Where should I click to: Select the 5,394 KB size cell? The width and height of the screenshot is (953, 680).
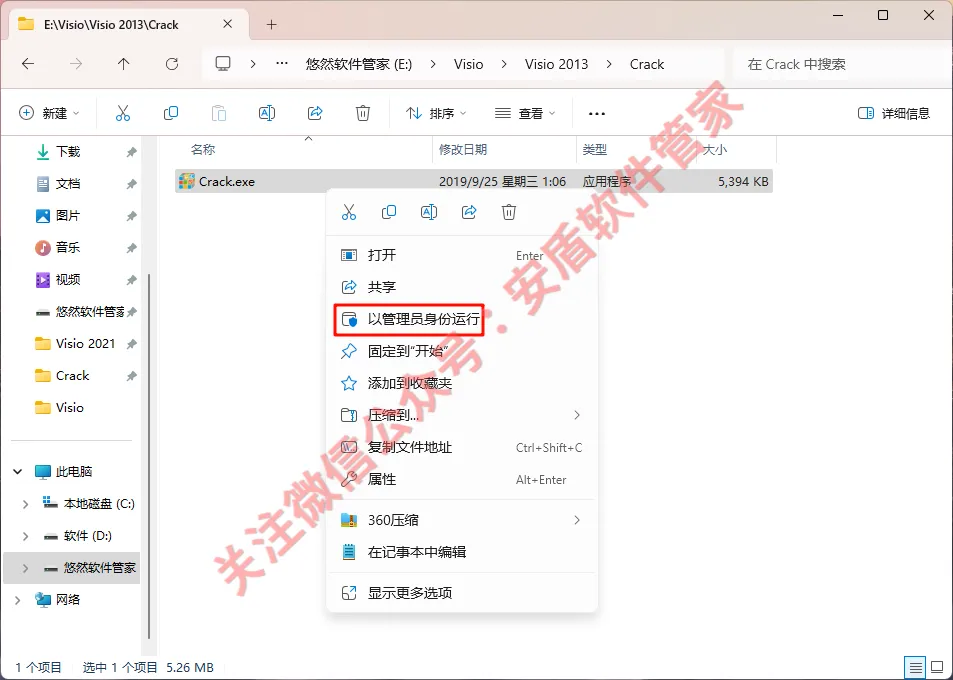click(x=743, y=181)
